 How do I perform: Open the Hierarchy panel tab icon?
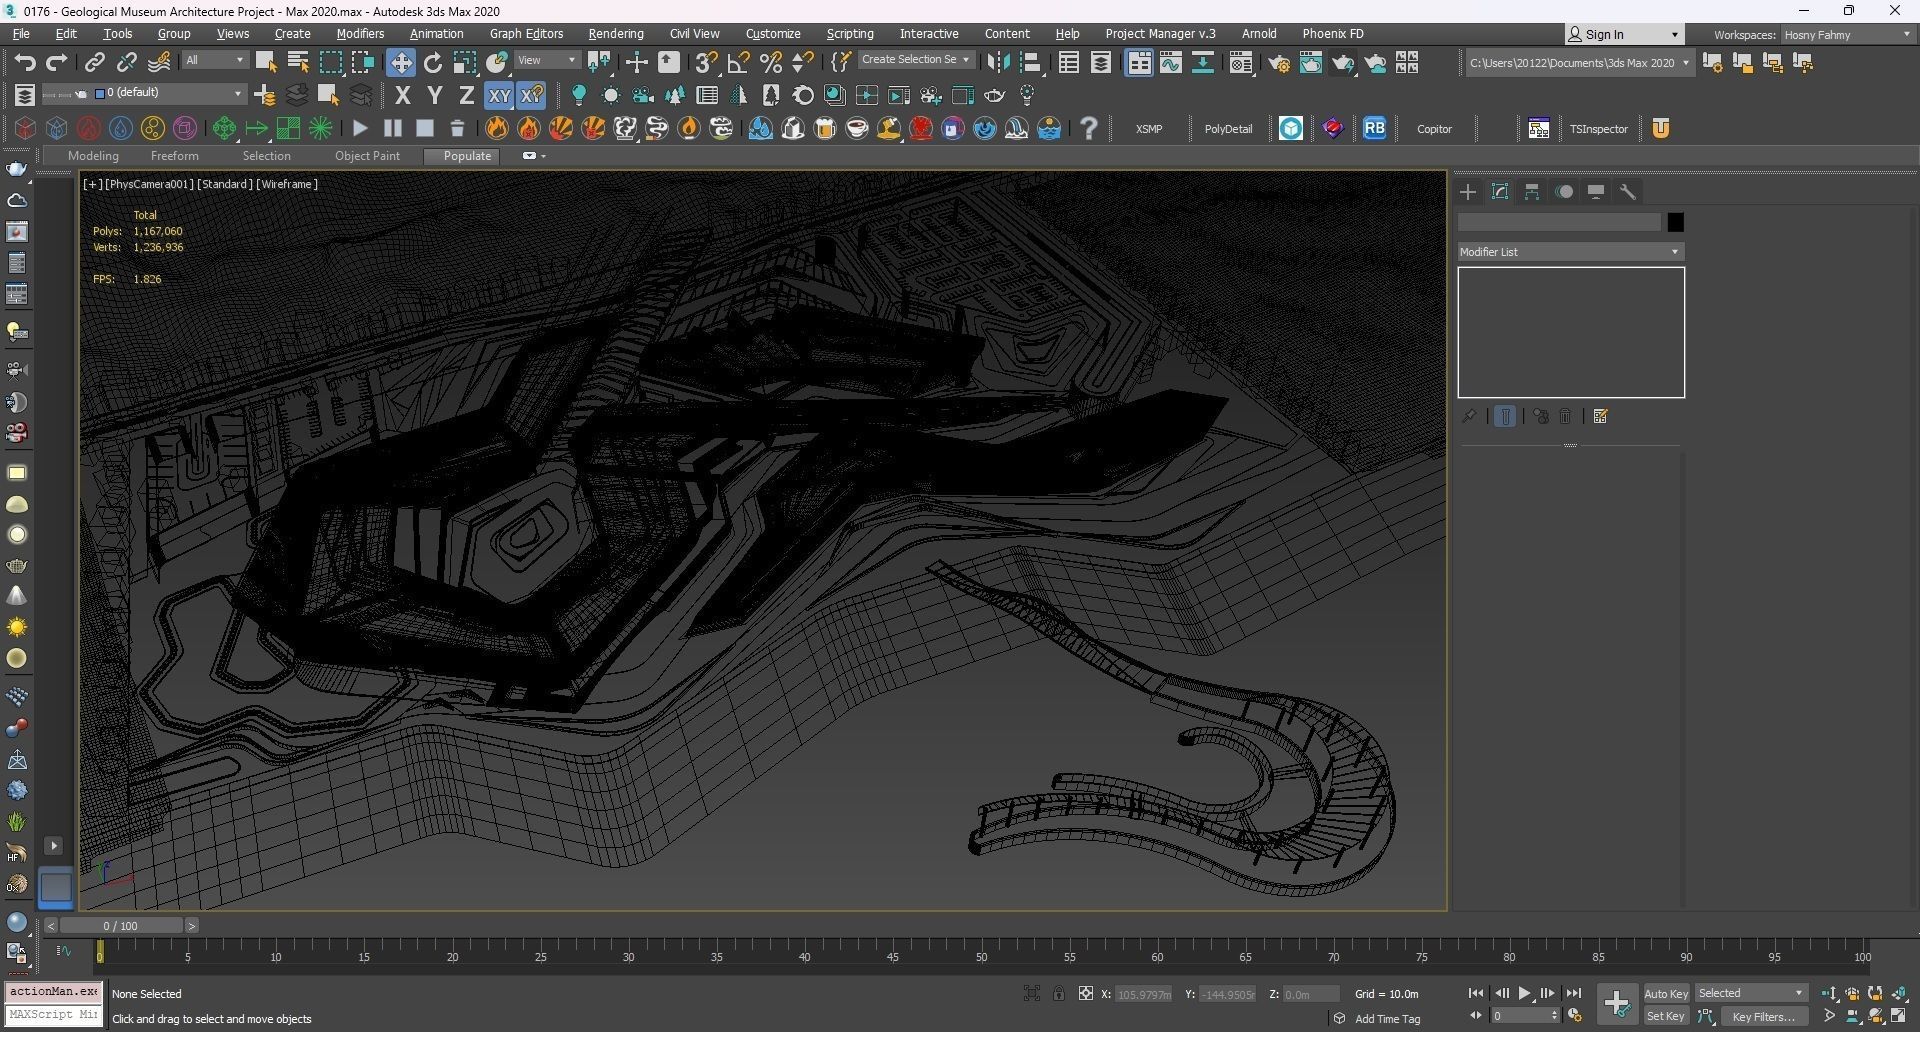[x=1532, y=191]
